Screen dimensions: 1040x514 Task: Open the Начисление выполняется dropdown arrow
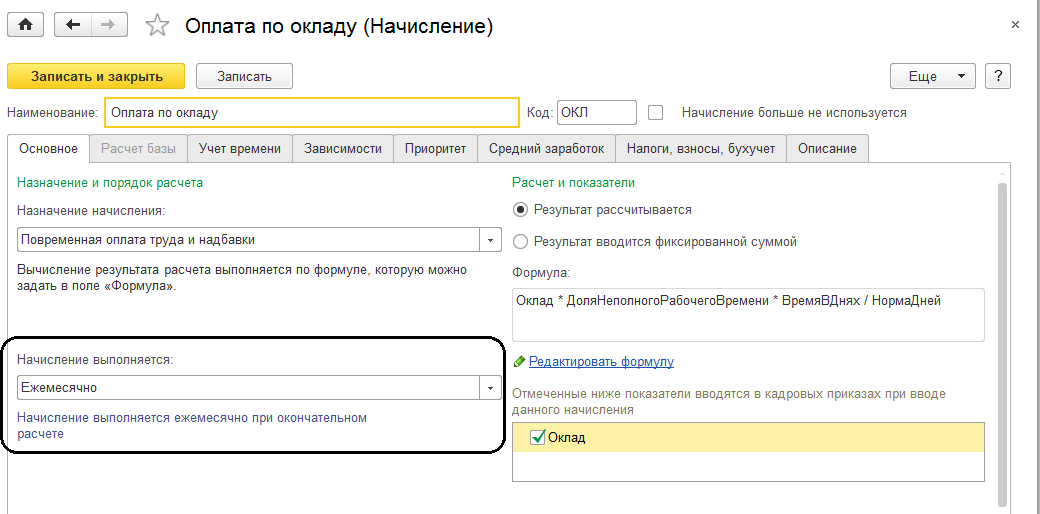pyautogui.click(x=490, y=388)
